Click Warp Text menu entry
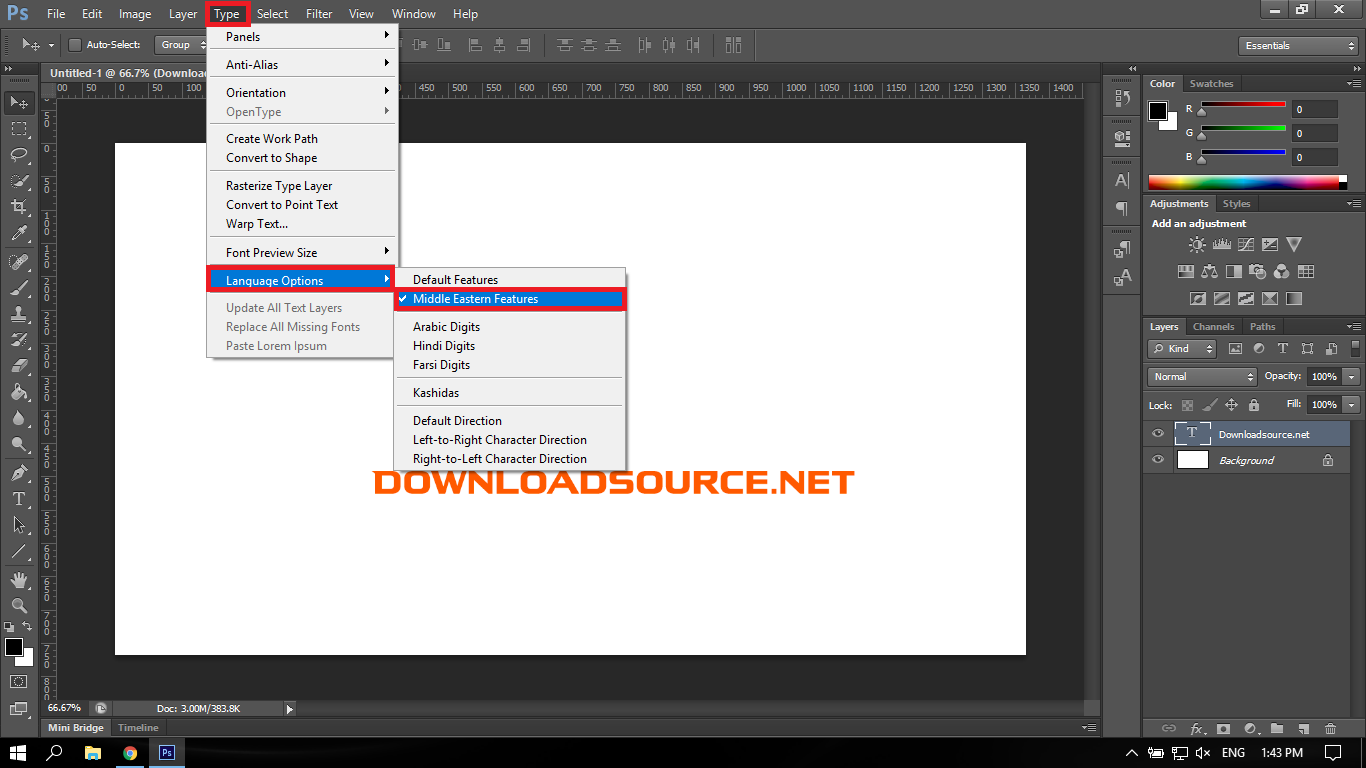Screen dimensions: 1366x768 pos(257,224)
